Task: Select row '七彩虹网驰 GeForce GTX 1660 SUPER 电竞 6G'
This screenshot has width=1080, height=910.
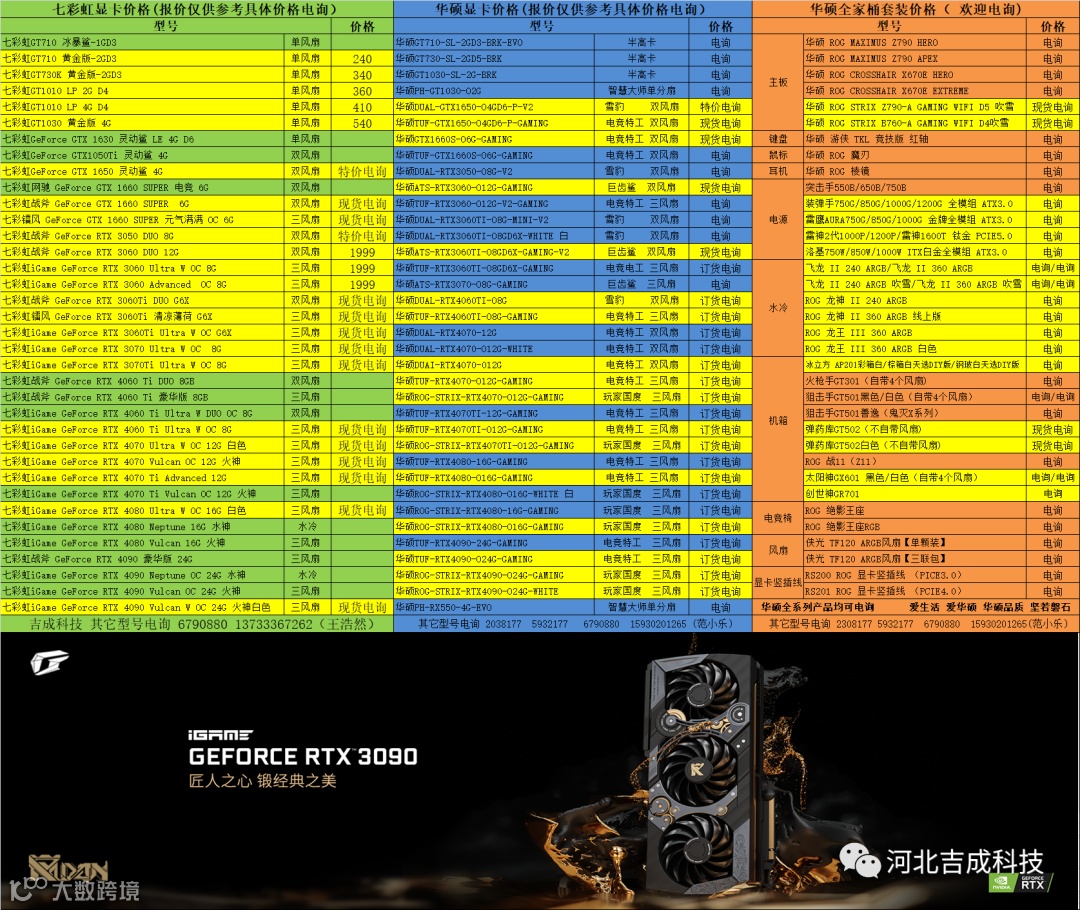Action: tap(196, 187)
